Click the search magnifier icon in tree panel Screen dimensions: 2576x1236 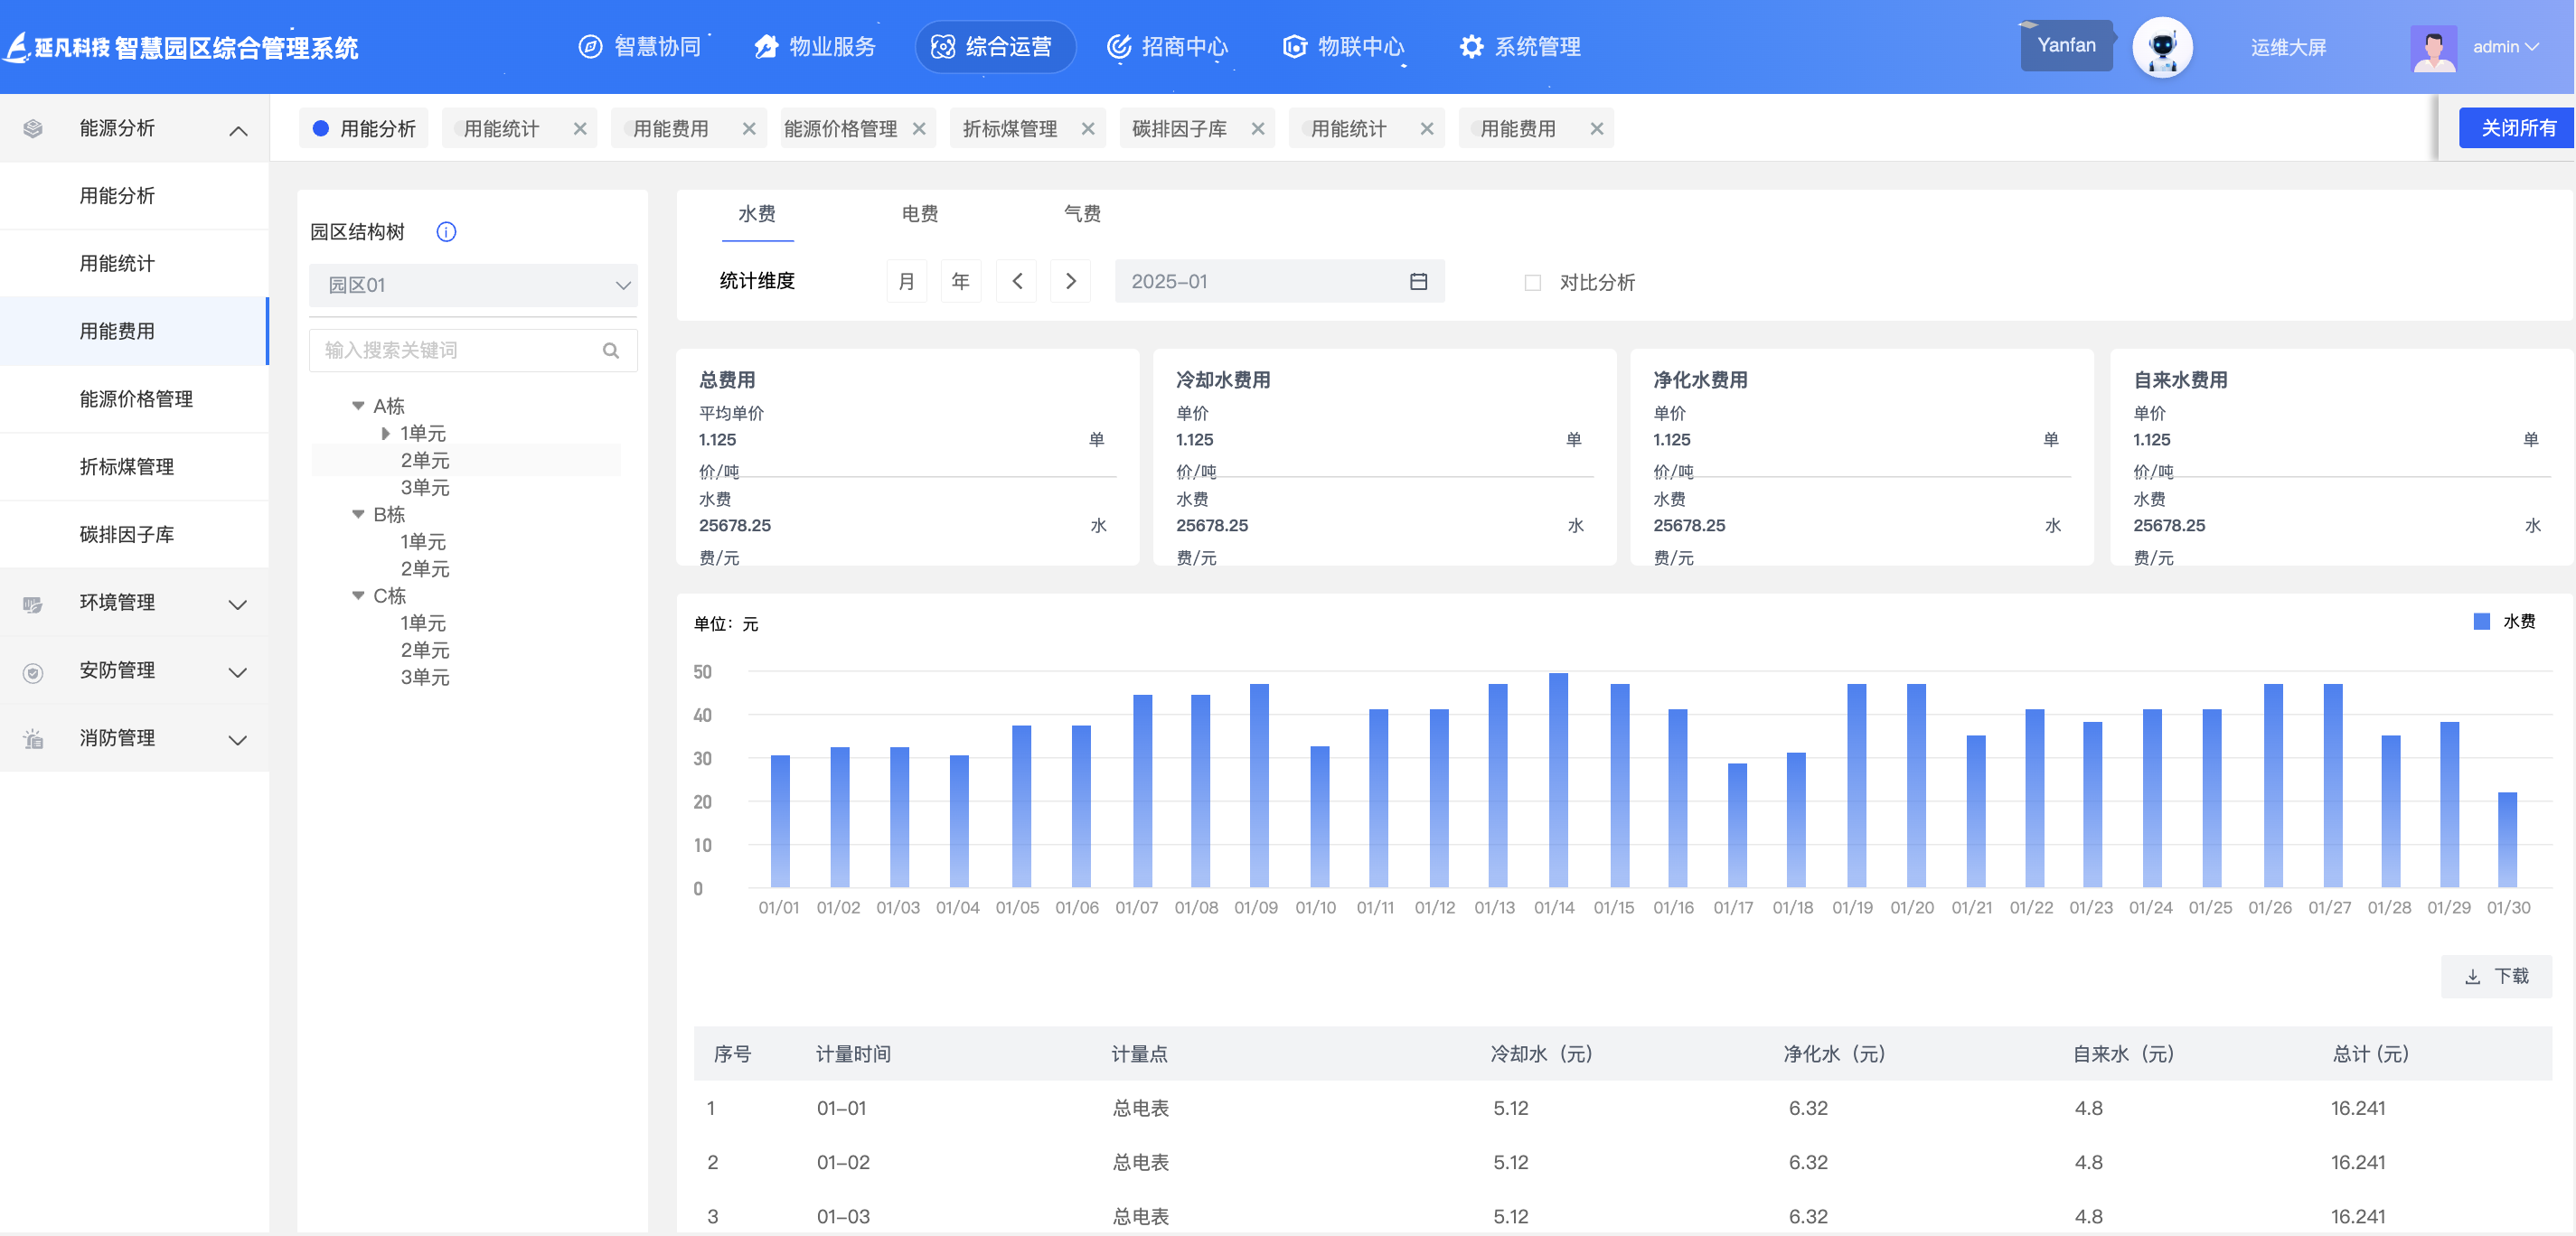pos(611,351)
